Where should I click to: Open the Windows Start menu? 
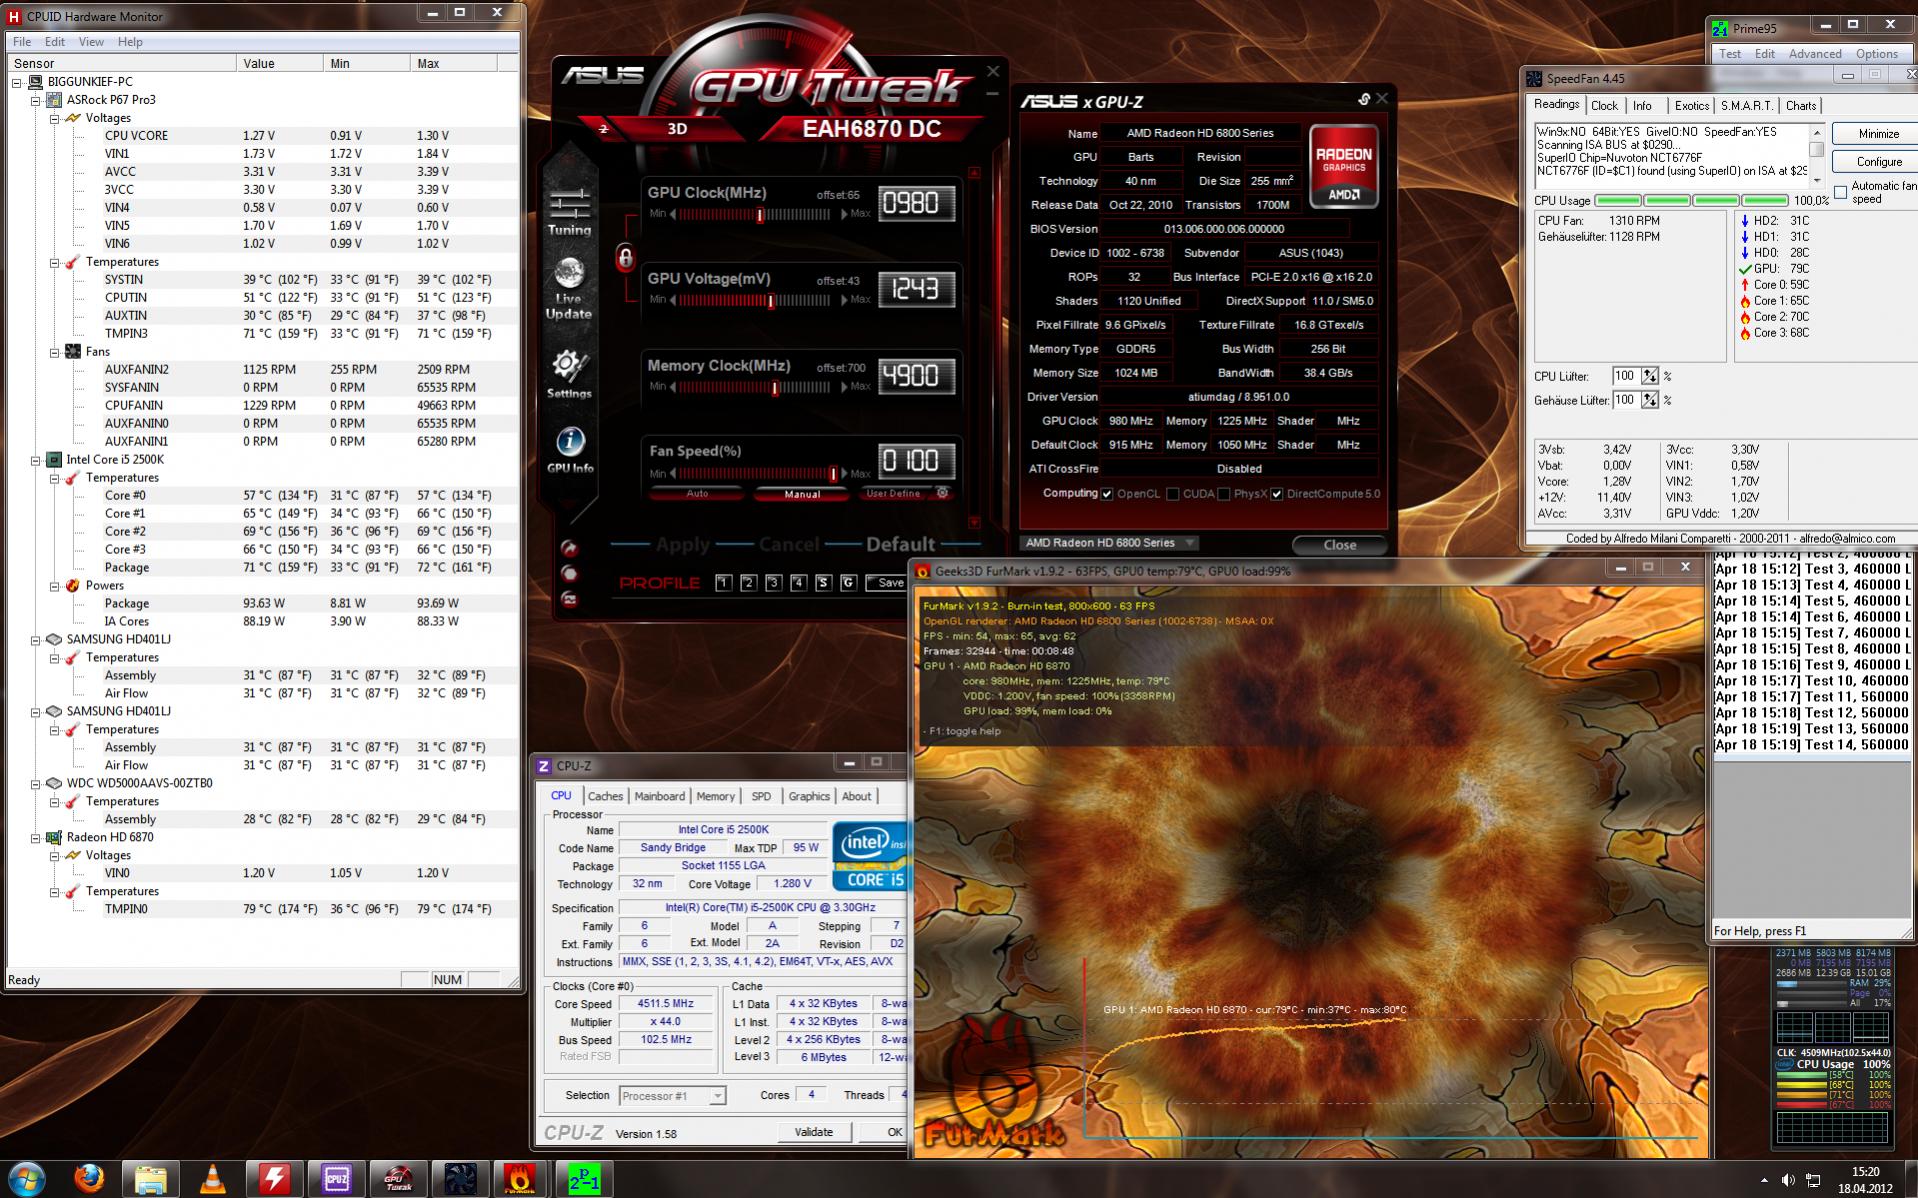[x=27, y=1179]
